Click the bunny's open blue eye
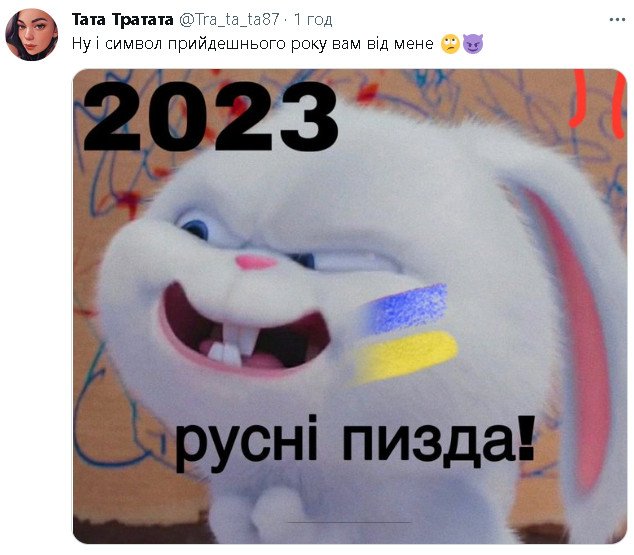 pos(196,228)
